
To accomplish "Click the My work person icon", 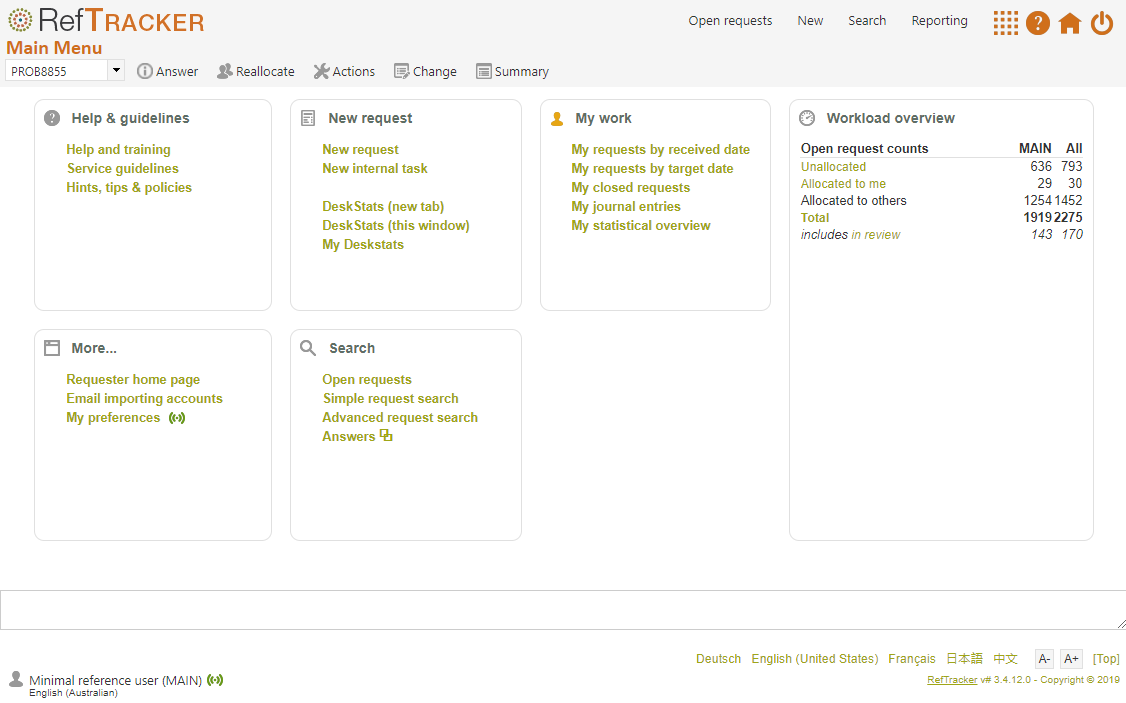I will click(557, 119).
